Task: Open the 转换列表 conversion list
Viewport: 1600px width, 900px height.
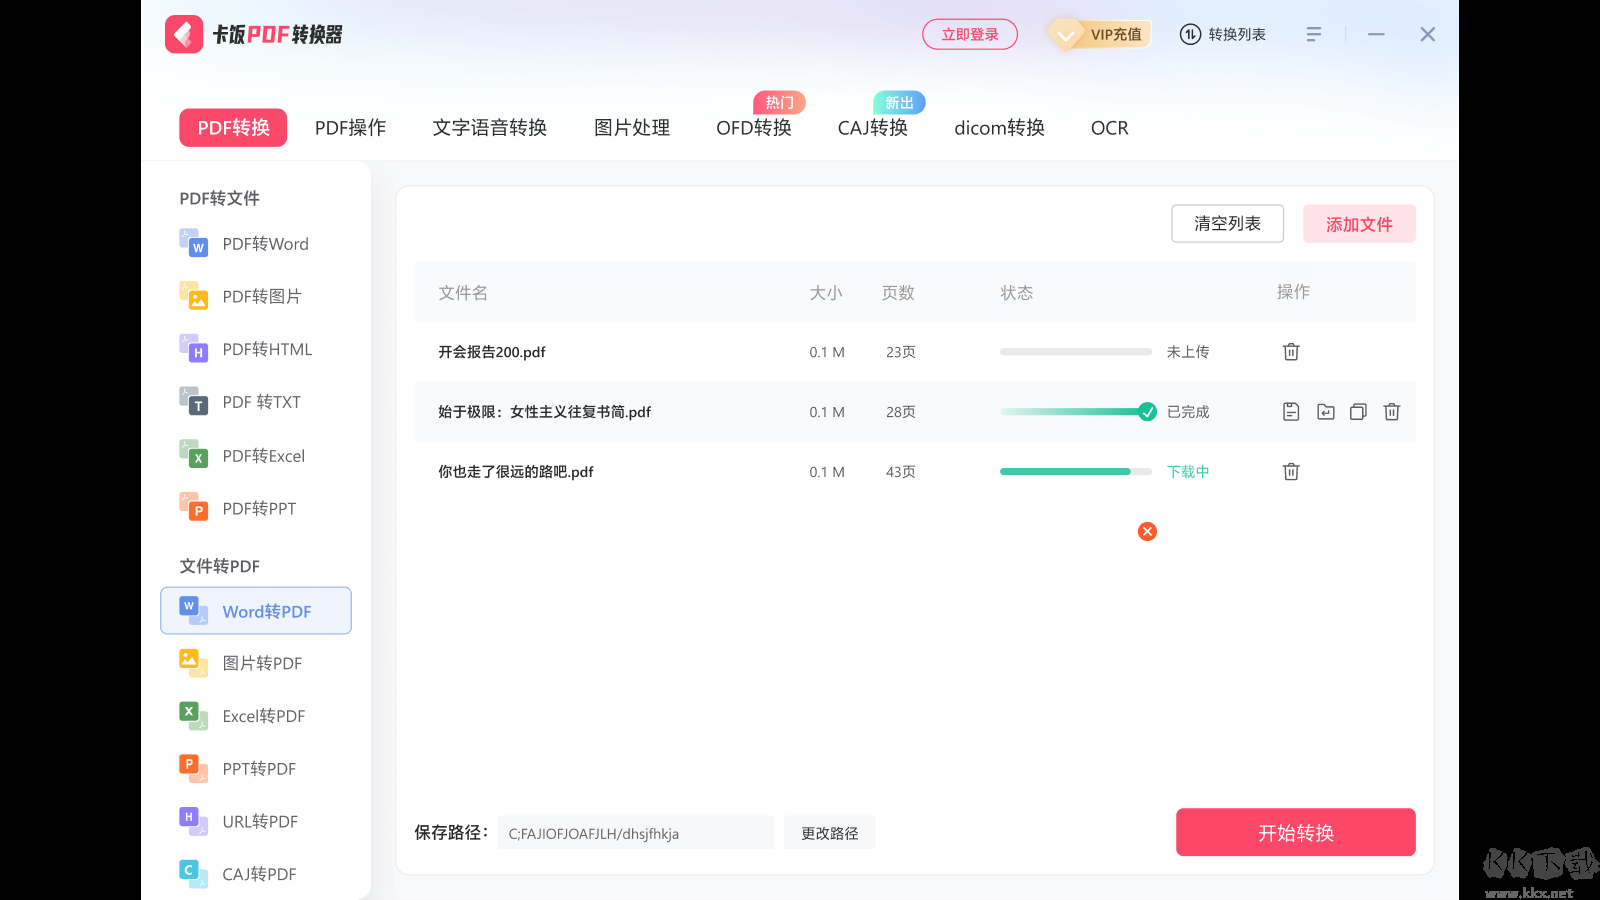Action: (1222, 33)
